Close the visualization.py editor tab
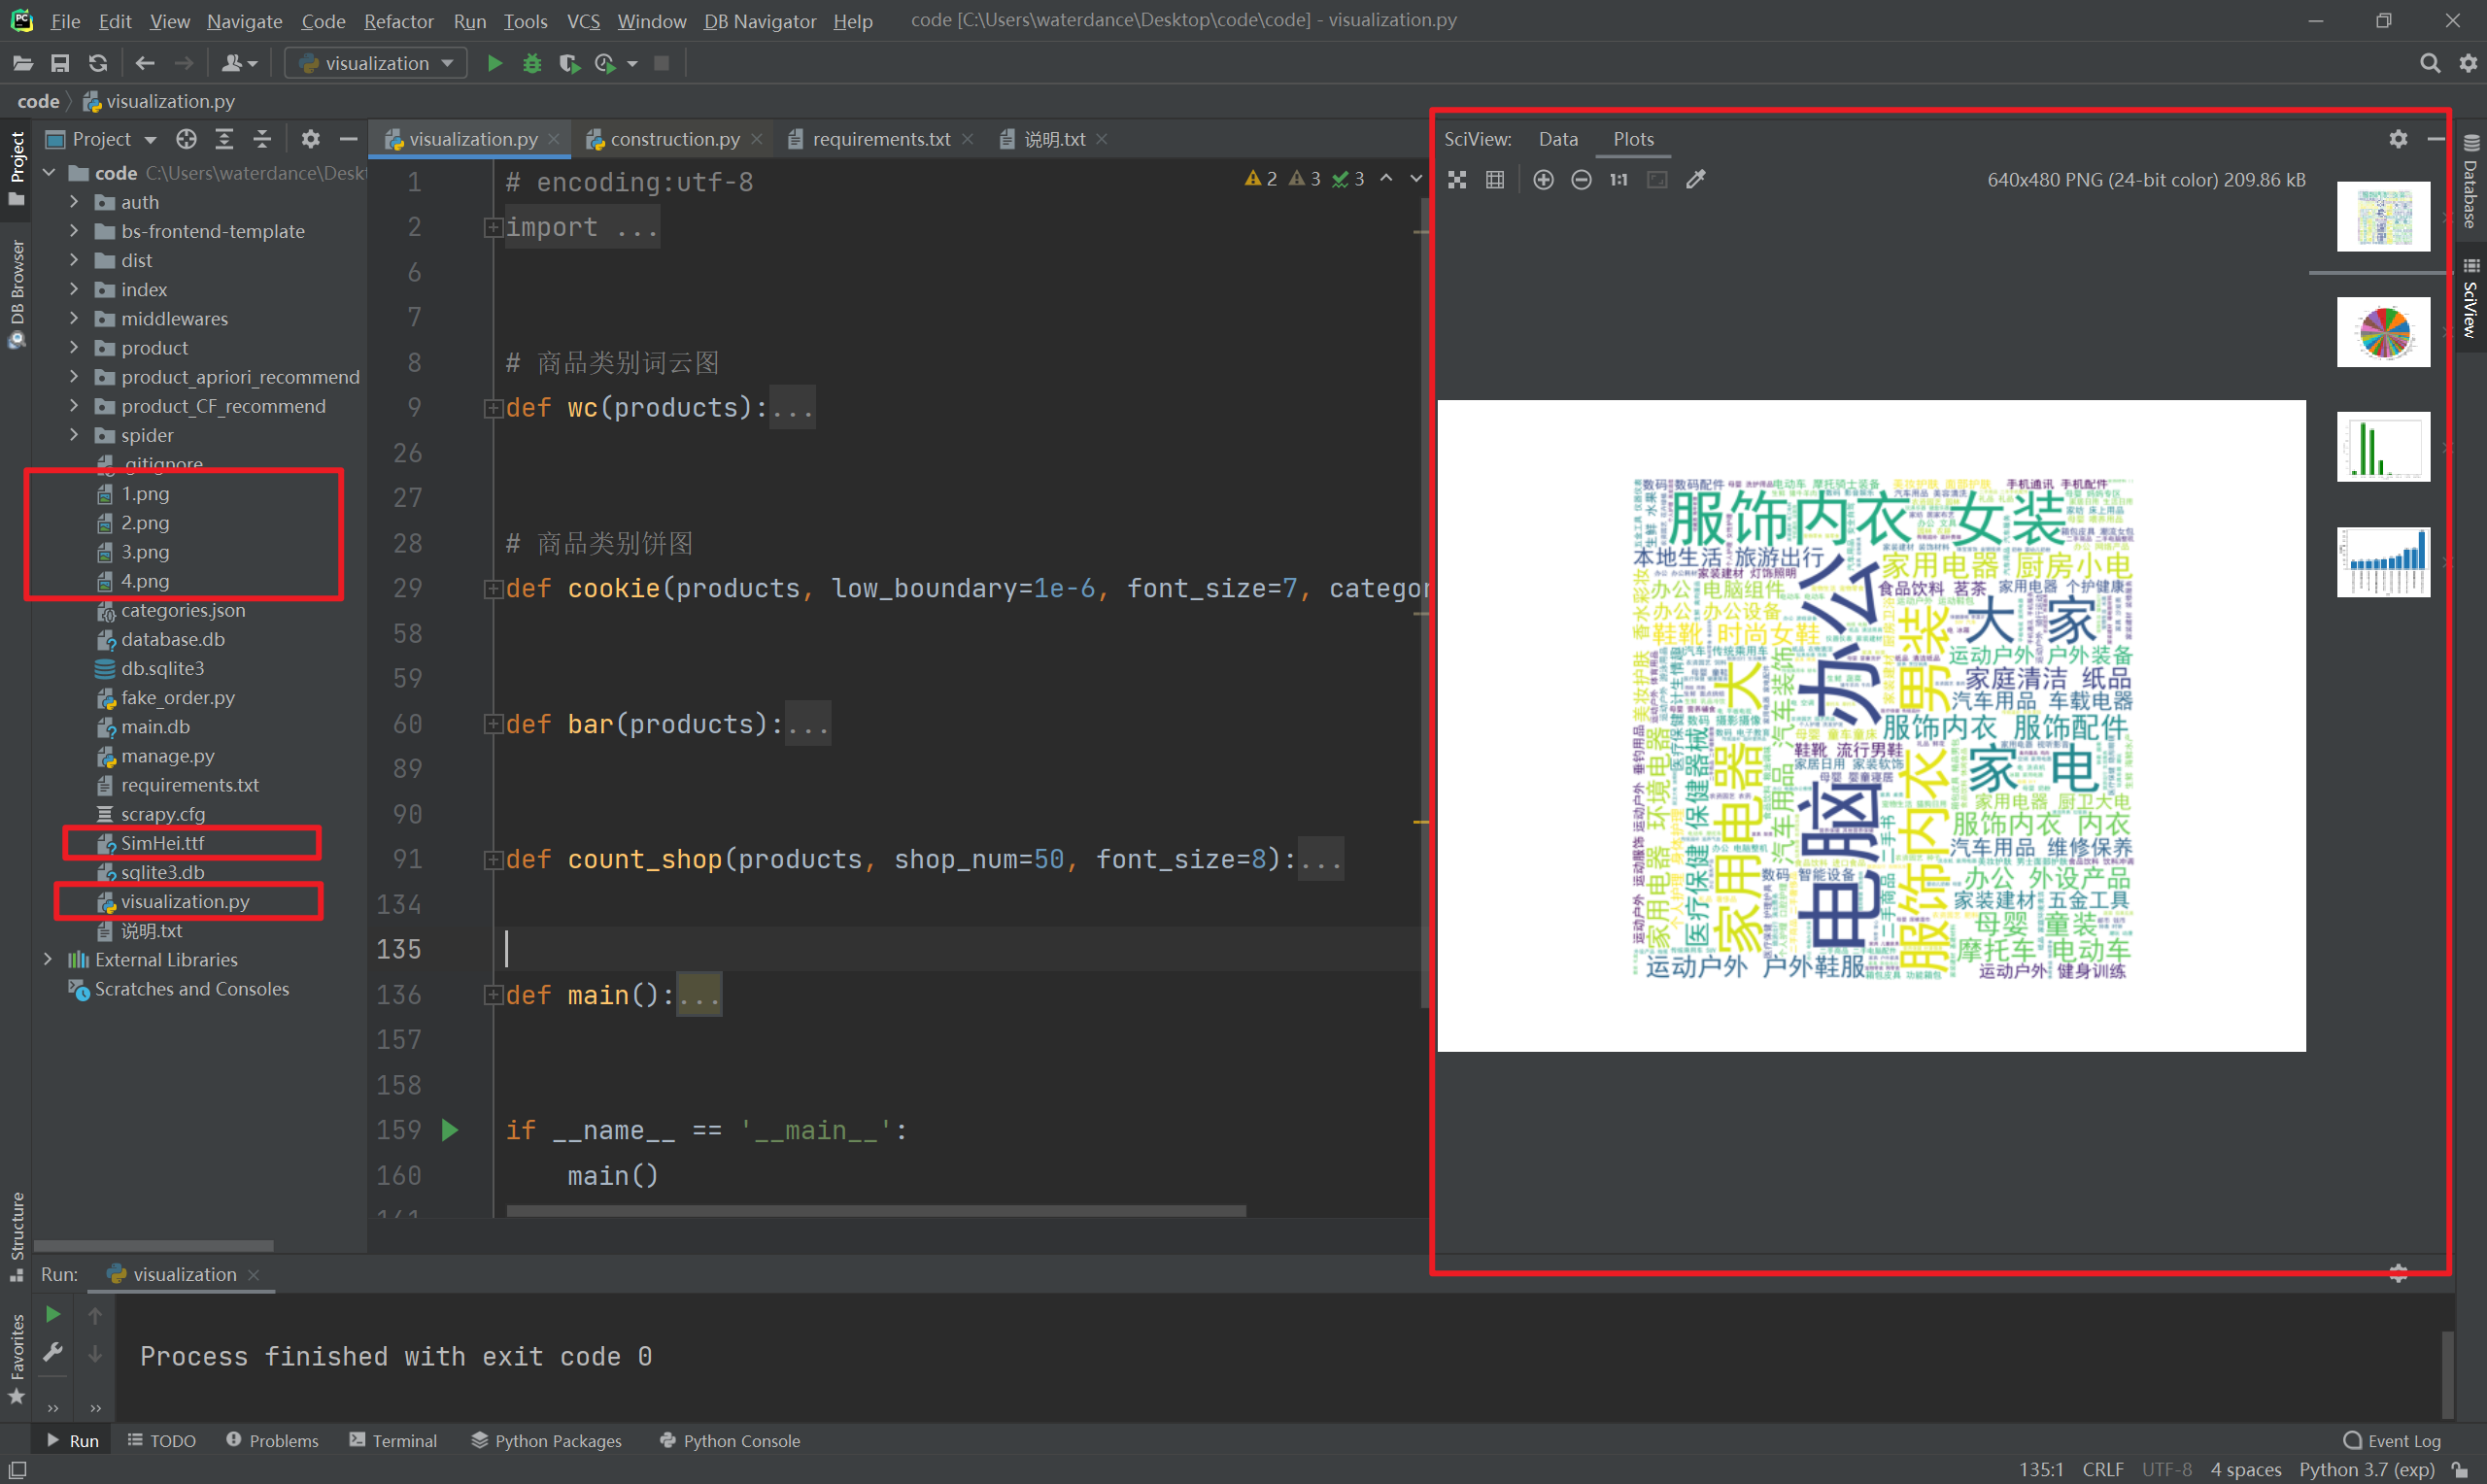Screen dimensions: 2487x1484 (554, 139)
